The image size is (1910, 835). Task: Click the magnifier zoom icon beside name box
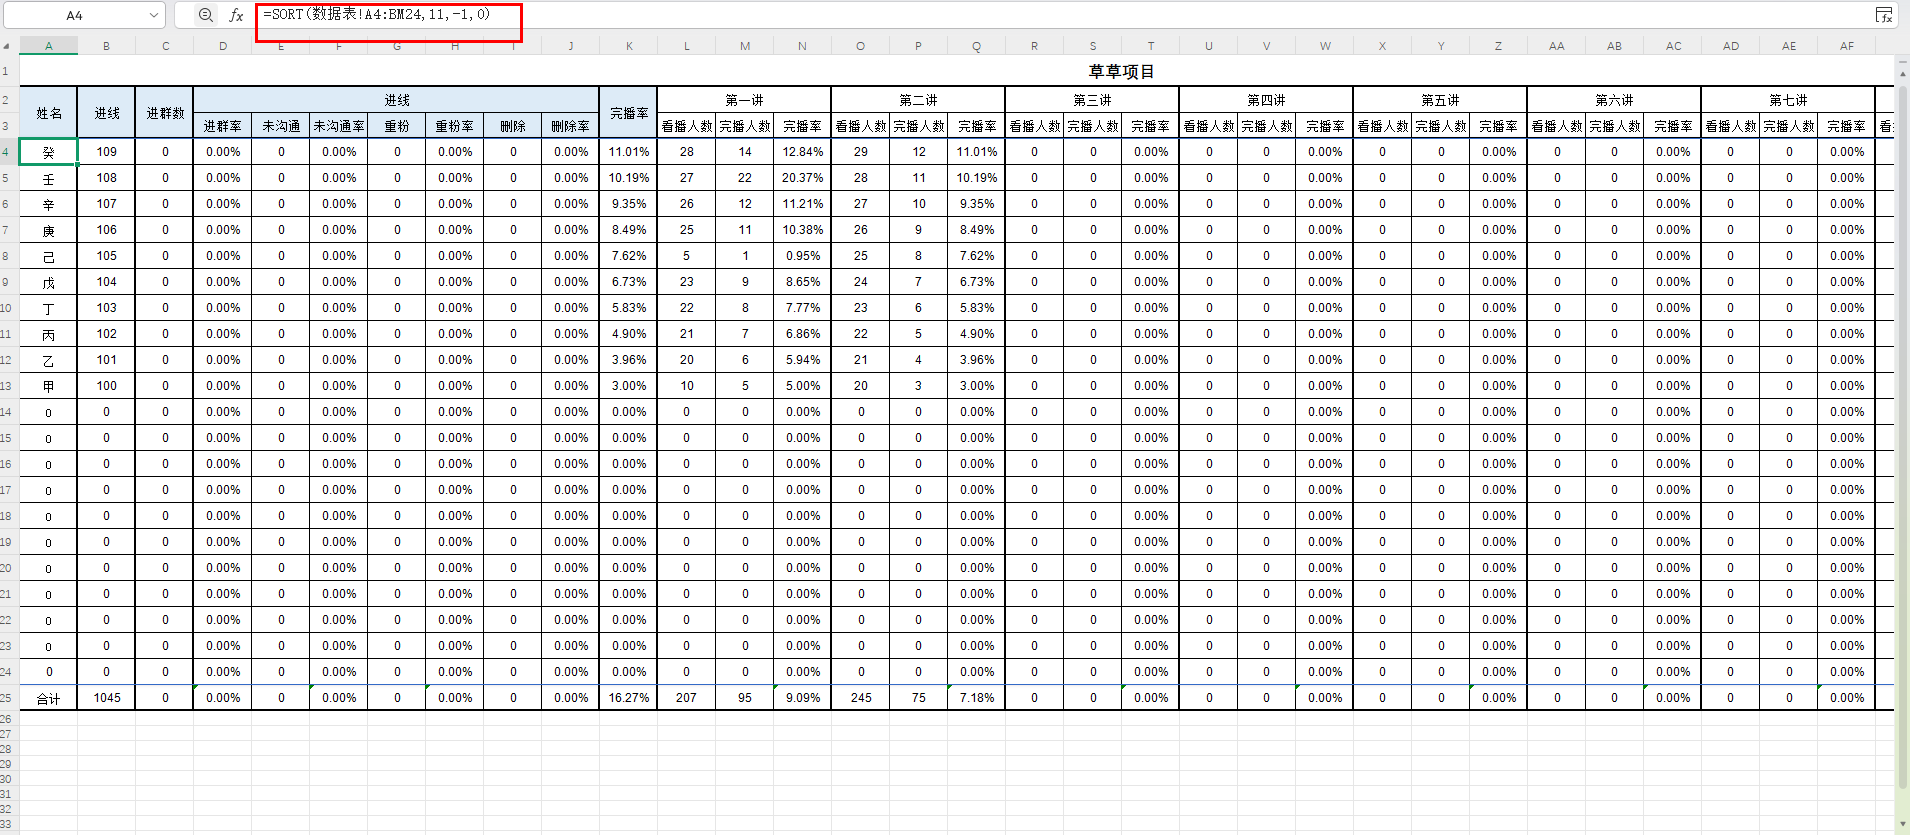(x=205, y=15)
